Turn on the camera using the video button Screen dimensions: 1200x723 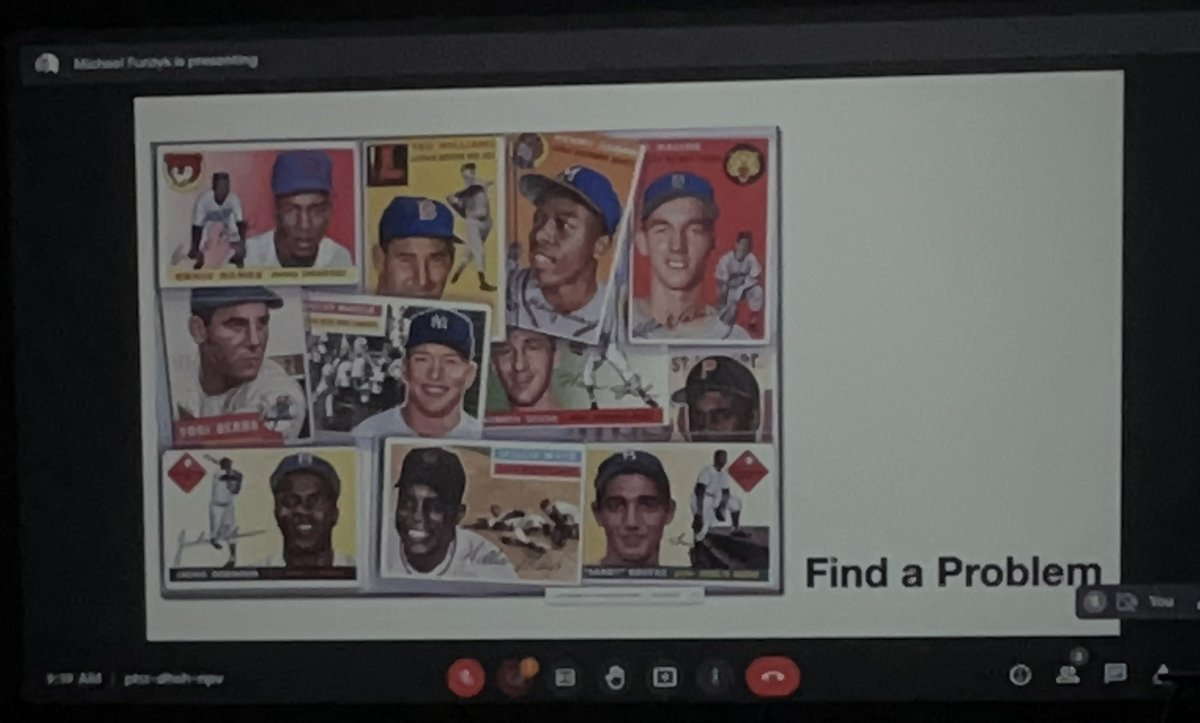click(x=516, y=677)
